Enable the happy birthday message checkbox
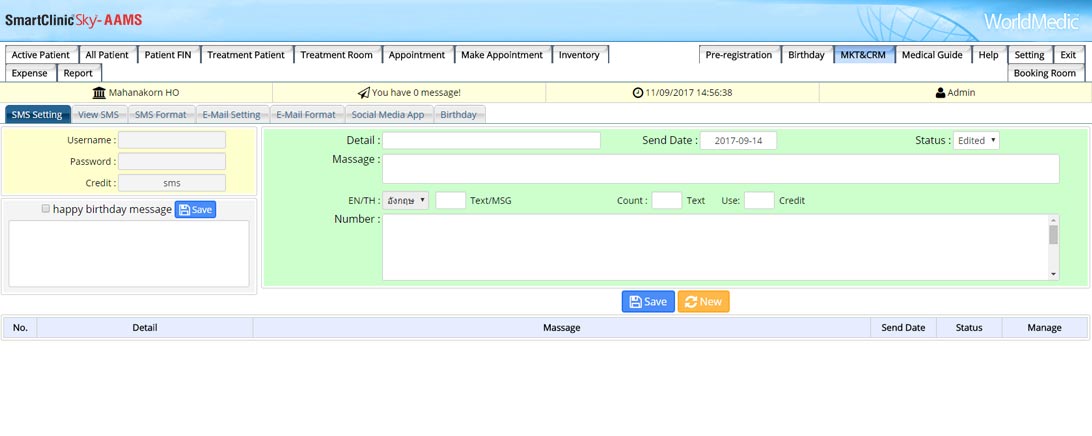1092x436 pixels. (46, 209)
